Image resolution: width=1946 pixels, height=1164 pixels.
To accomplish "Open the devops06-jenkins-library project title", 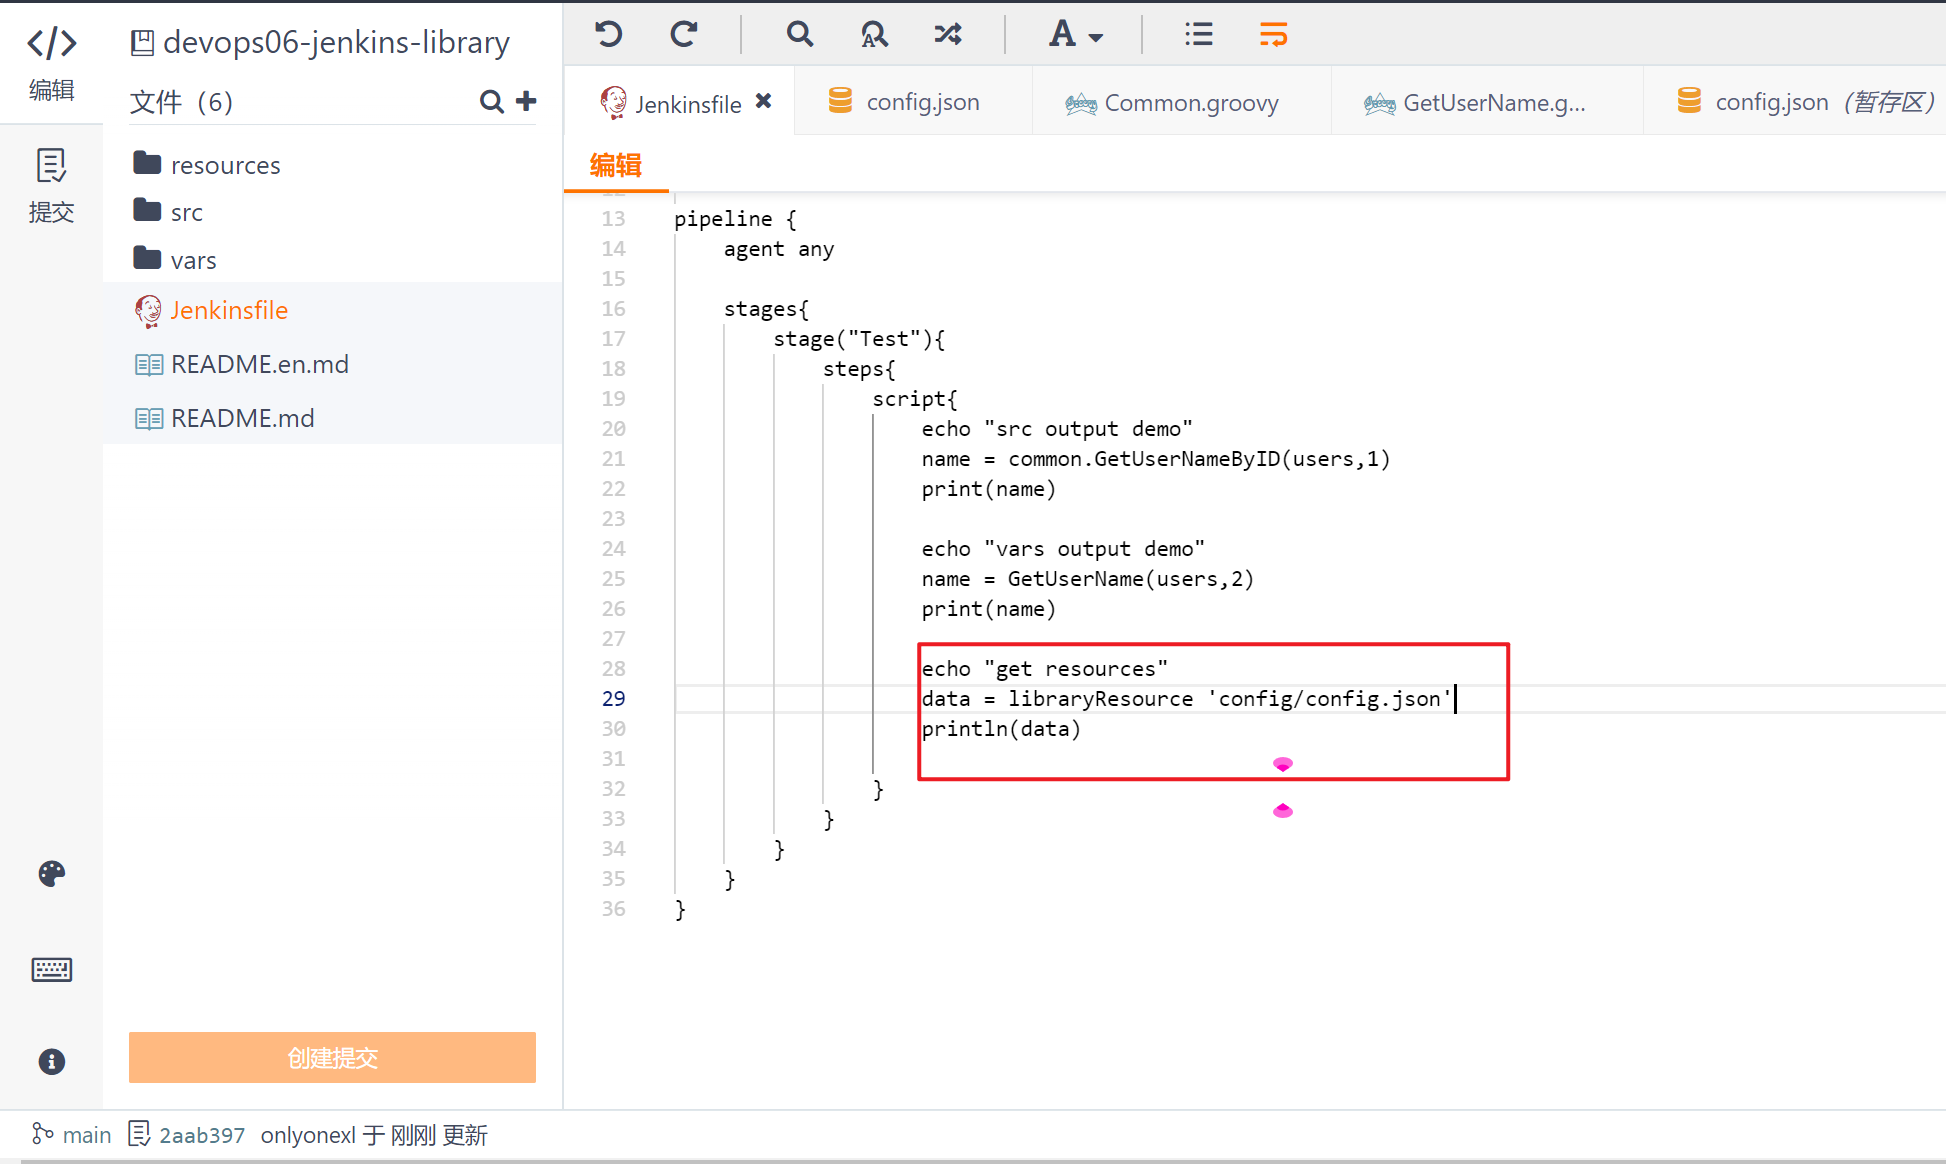I will pos(336,42).
